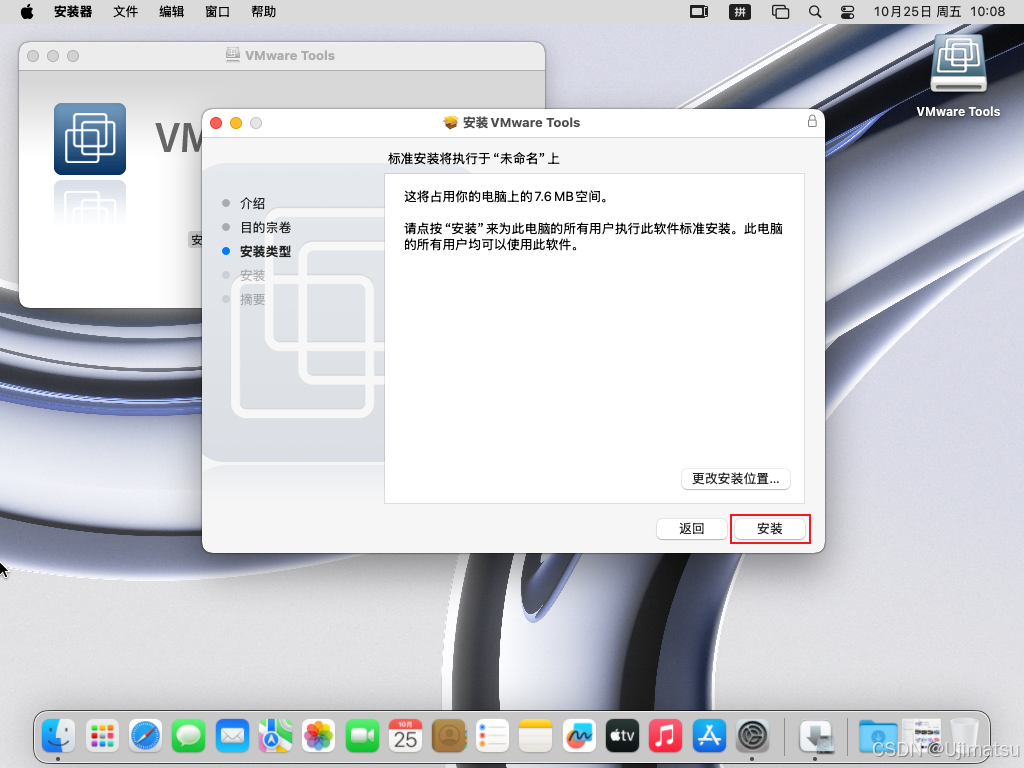Start FaceTime from the Dock

tap(362, 736)
